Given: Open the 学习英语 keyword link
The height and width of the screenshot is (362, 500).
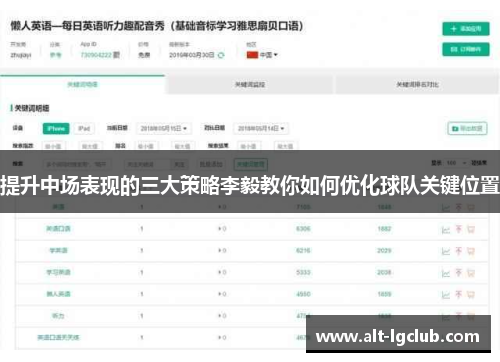Looking at the screenshot, I should (x=58, y=272).
